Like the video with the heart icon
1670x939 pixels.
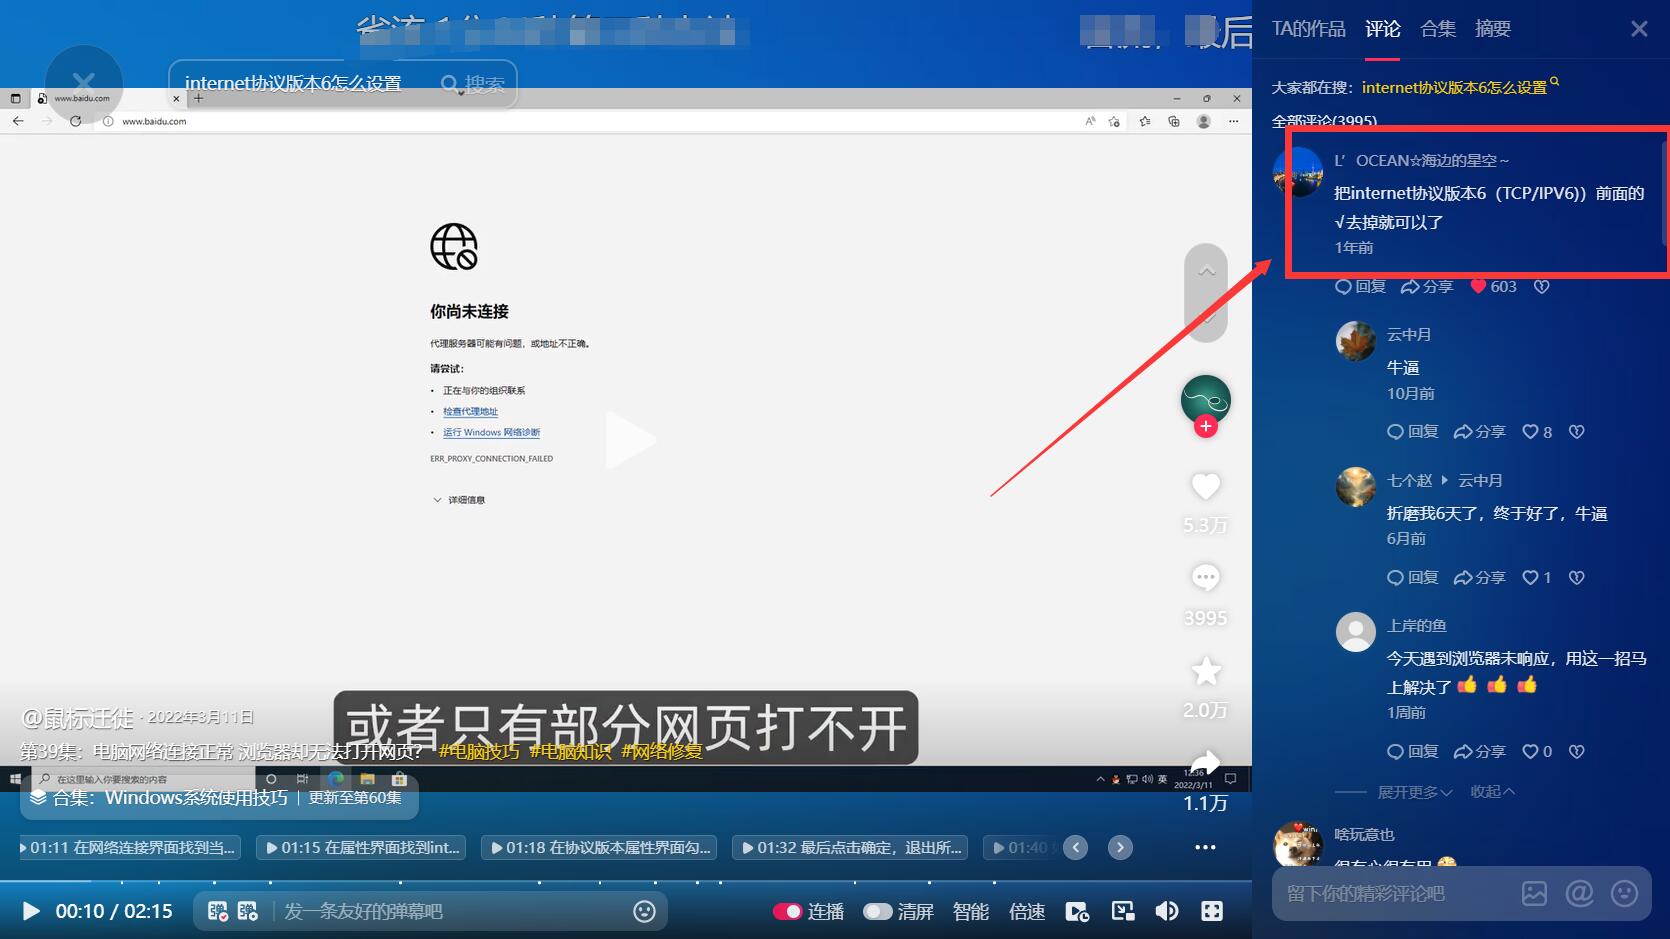coord(1206,486)
